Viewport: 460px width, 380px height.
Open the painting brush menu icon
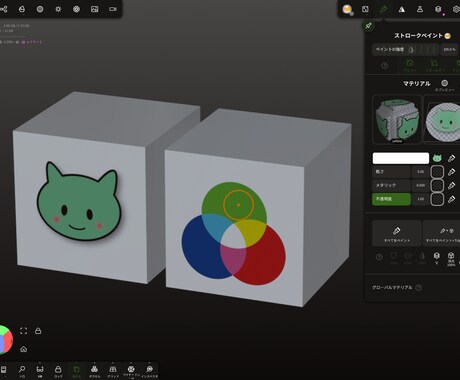[x=383, y=9]
